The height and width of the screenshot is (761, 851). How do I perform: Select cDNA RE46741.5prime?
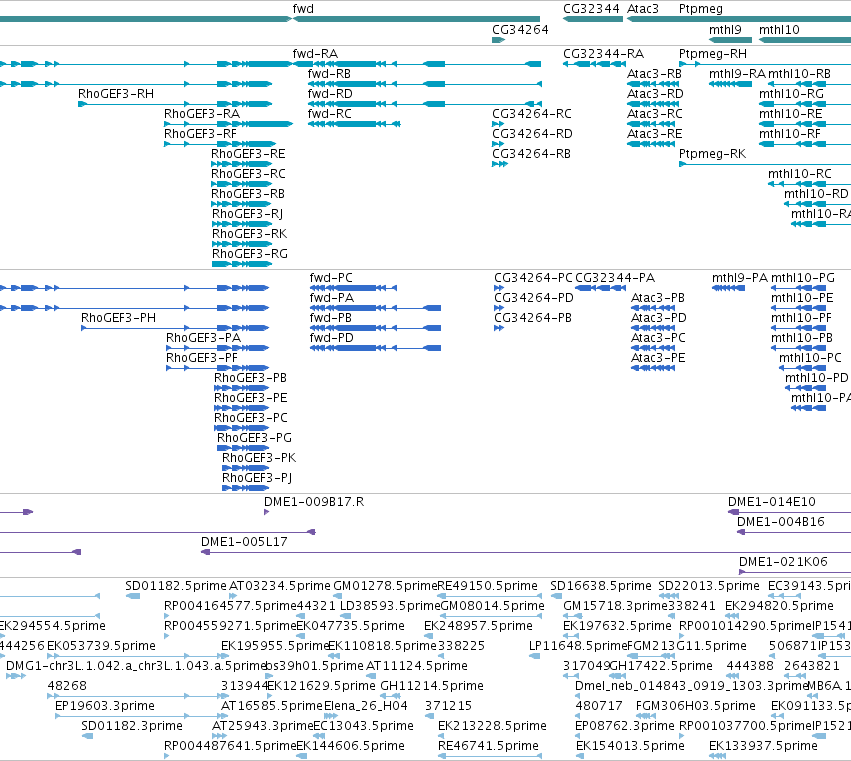(490, 756)
